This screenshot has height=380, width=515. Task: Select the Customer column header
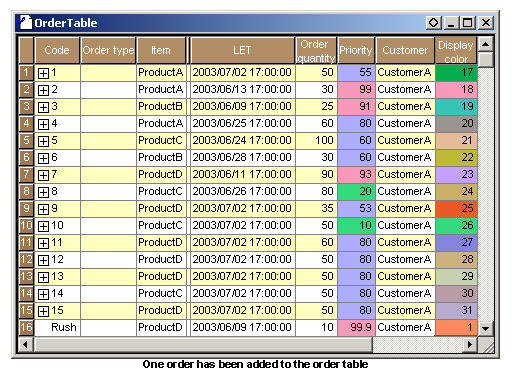tap(405, 50)
